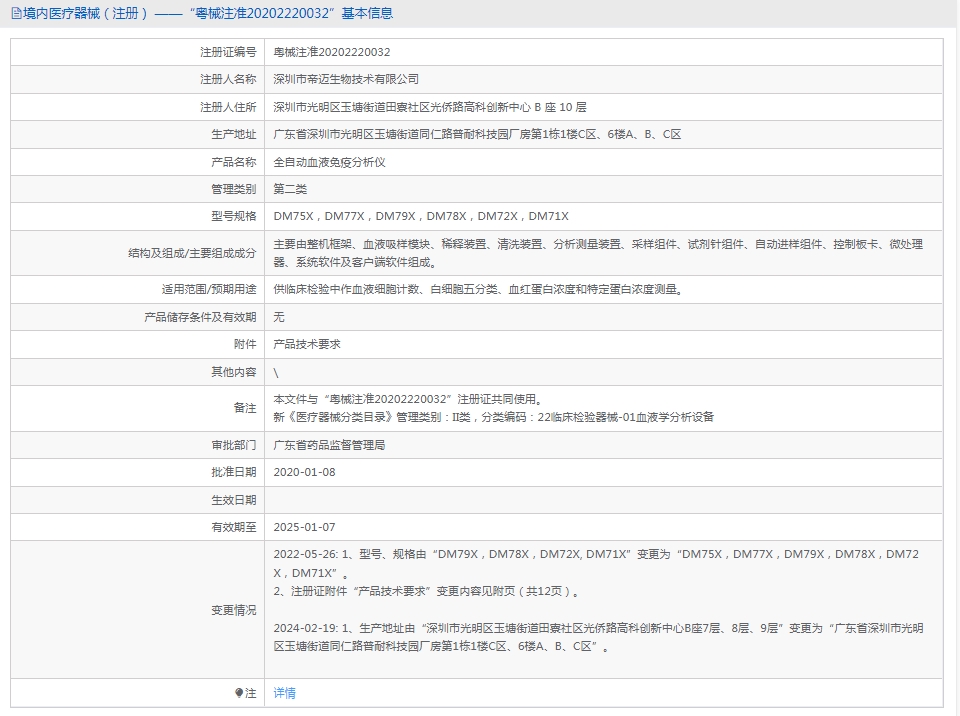Click the 备注 label
The image size is (960, 716).
245,408
